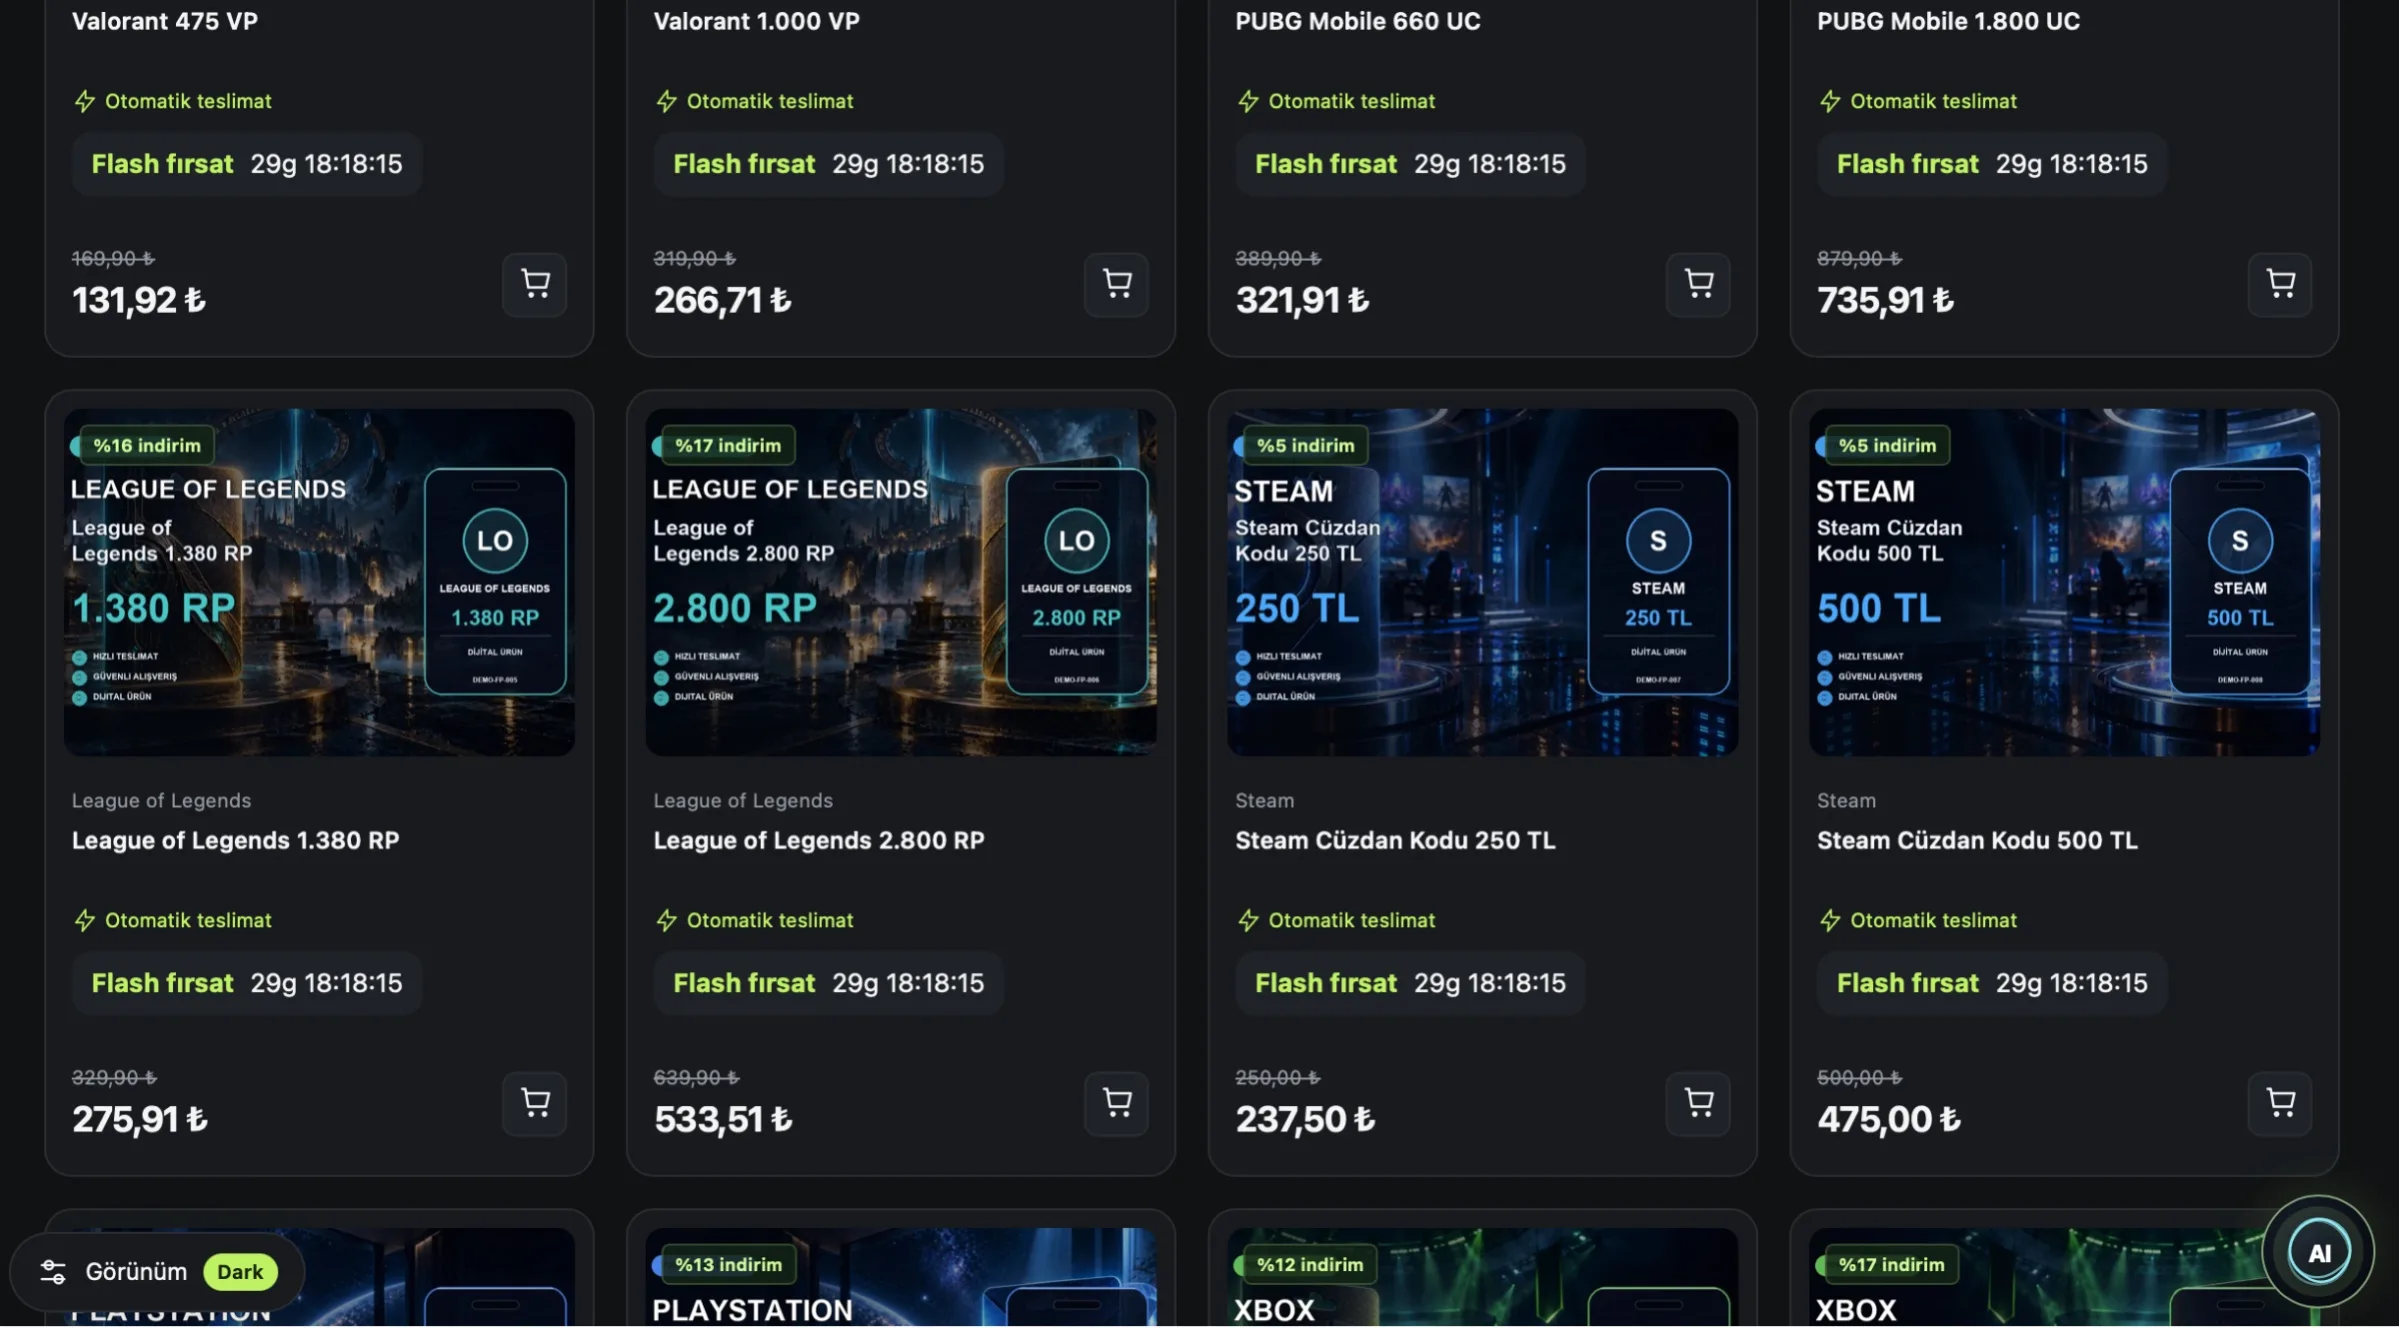The image size is (2399, 1328).
Task: Click the Flash fırsat timer on PUBG Mobile 1.800 UC
Action: [x=1993, y=164]
